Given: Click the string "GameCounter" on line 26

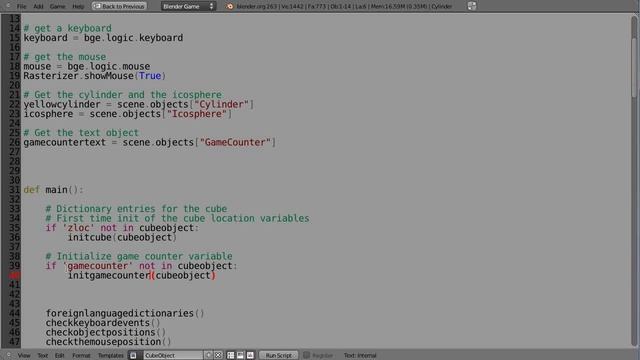Looking at the screenshot, I should (236, 142).
